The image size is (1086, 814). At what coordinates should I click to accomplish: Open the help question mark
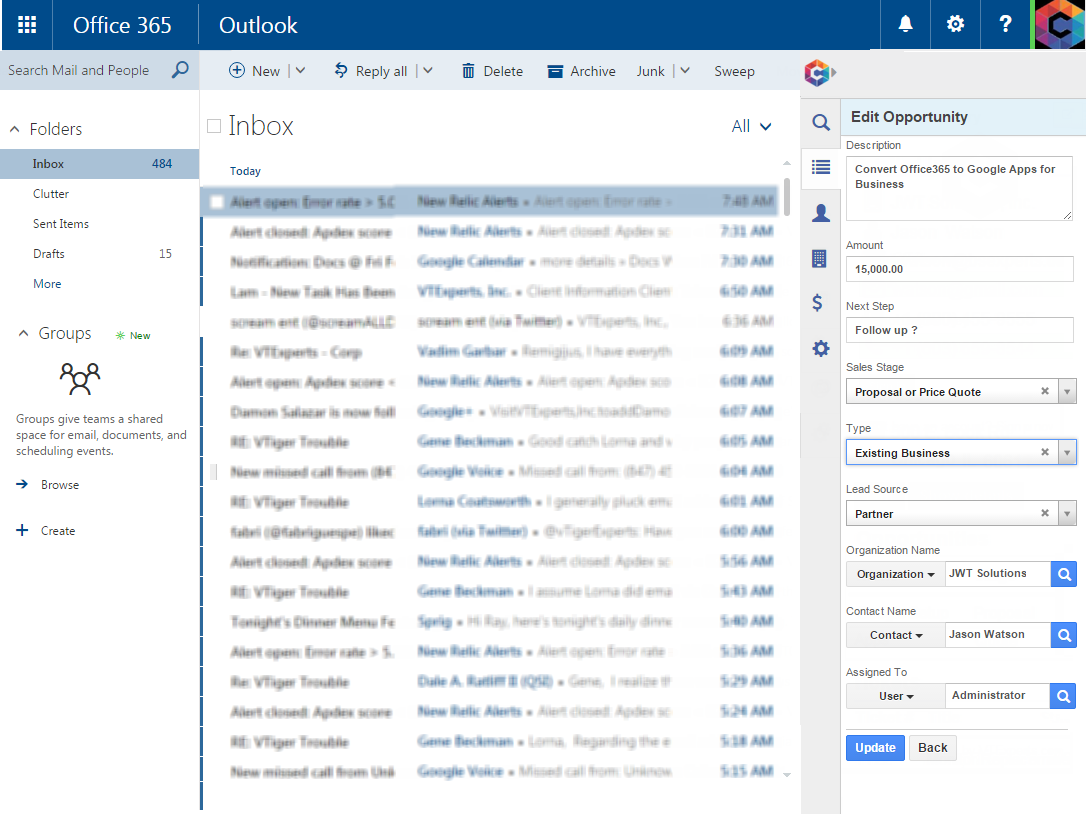pyautogui.click(x=1005, y=24)
